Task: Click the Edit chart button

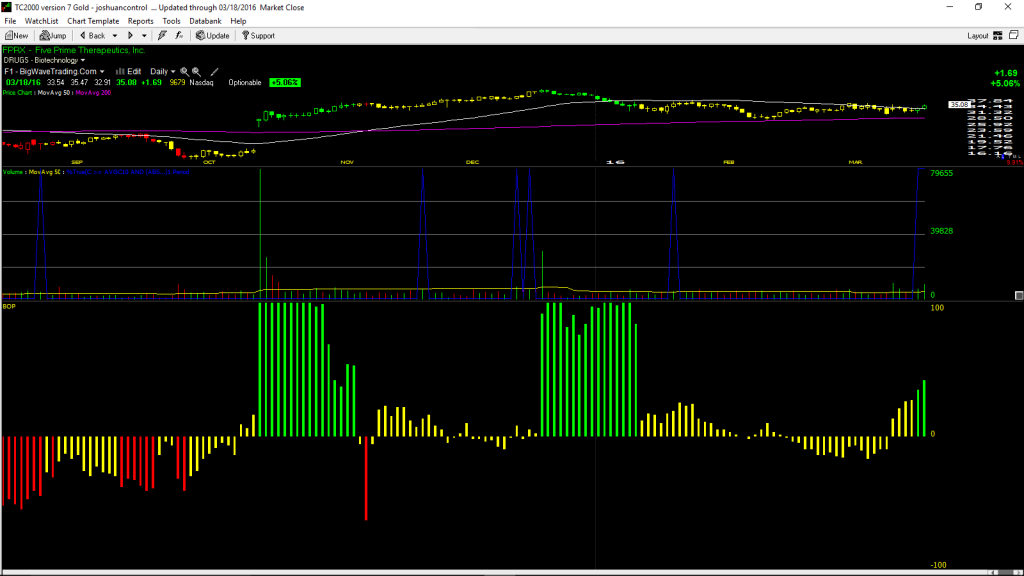Action: [129, 71]
